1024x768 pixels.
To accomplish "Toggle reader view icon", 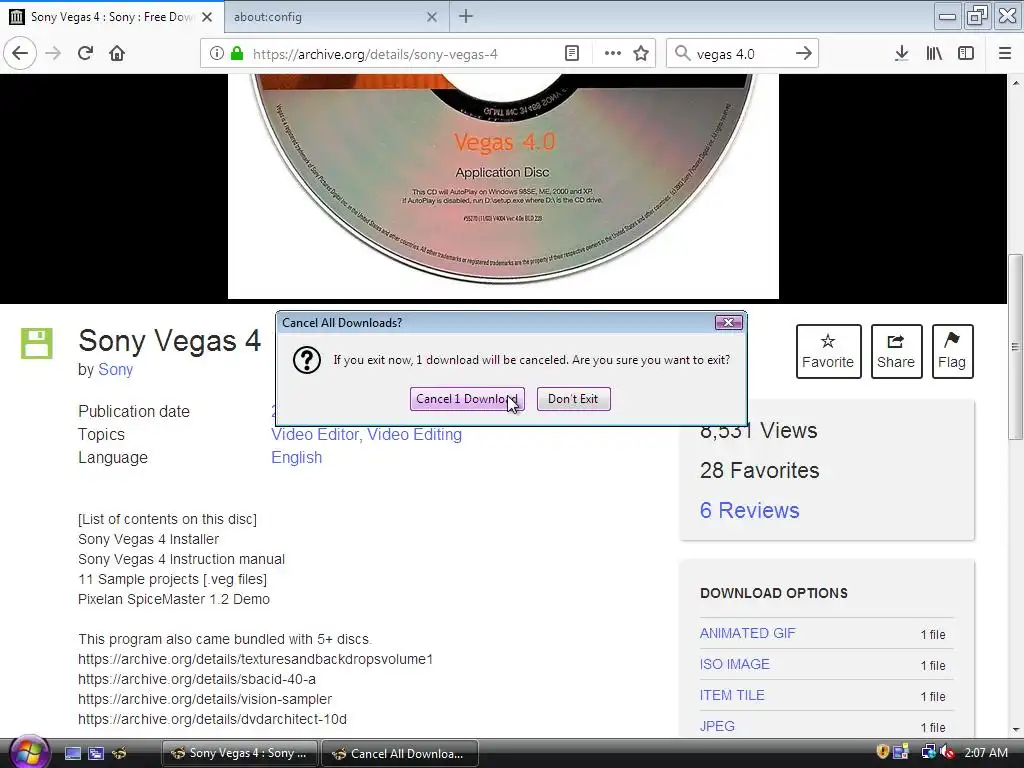I will pos(571,54).
